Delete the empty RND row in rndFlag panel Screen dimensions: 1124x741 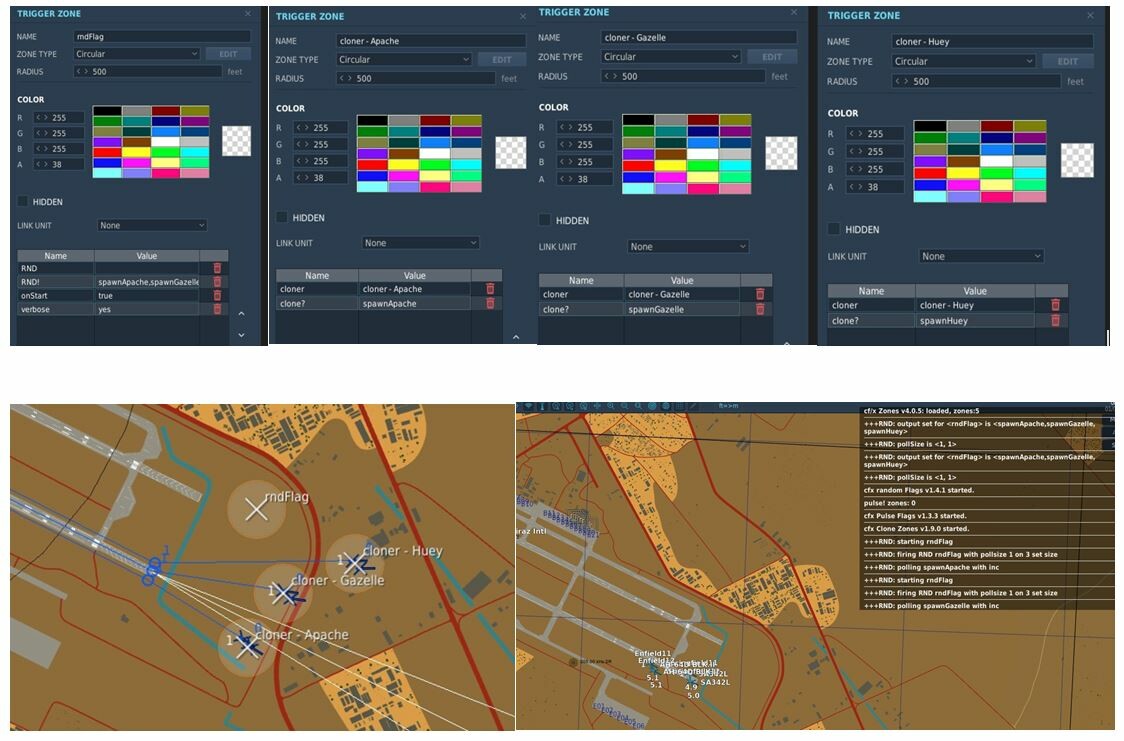(217, 268)
